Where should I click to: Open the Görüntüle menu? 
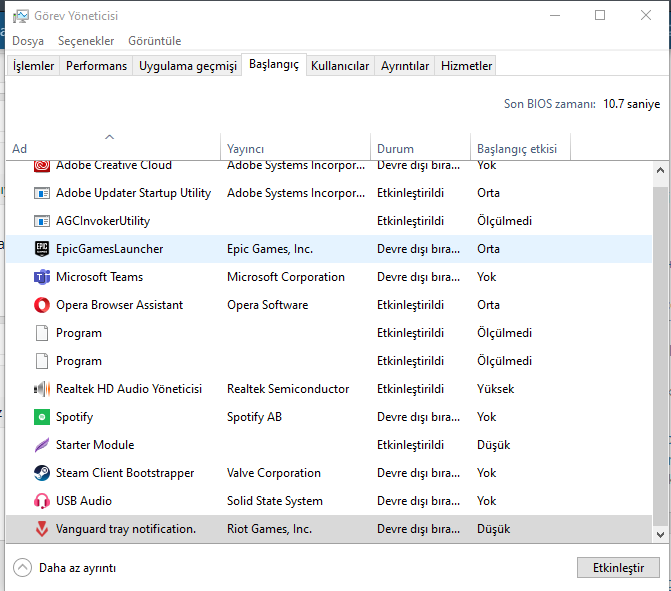154,41
